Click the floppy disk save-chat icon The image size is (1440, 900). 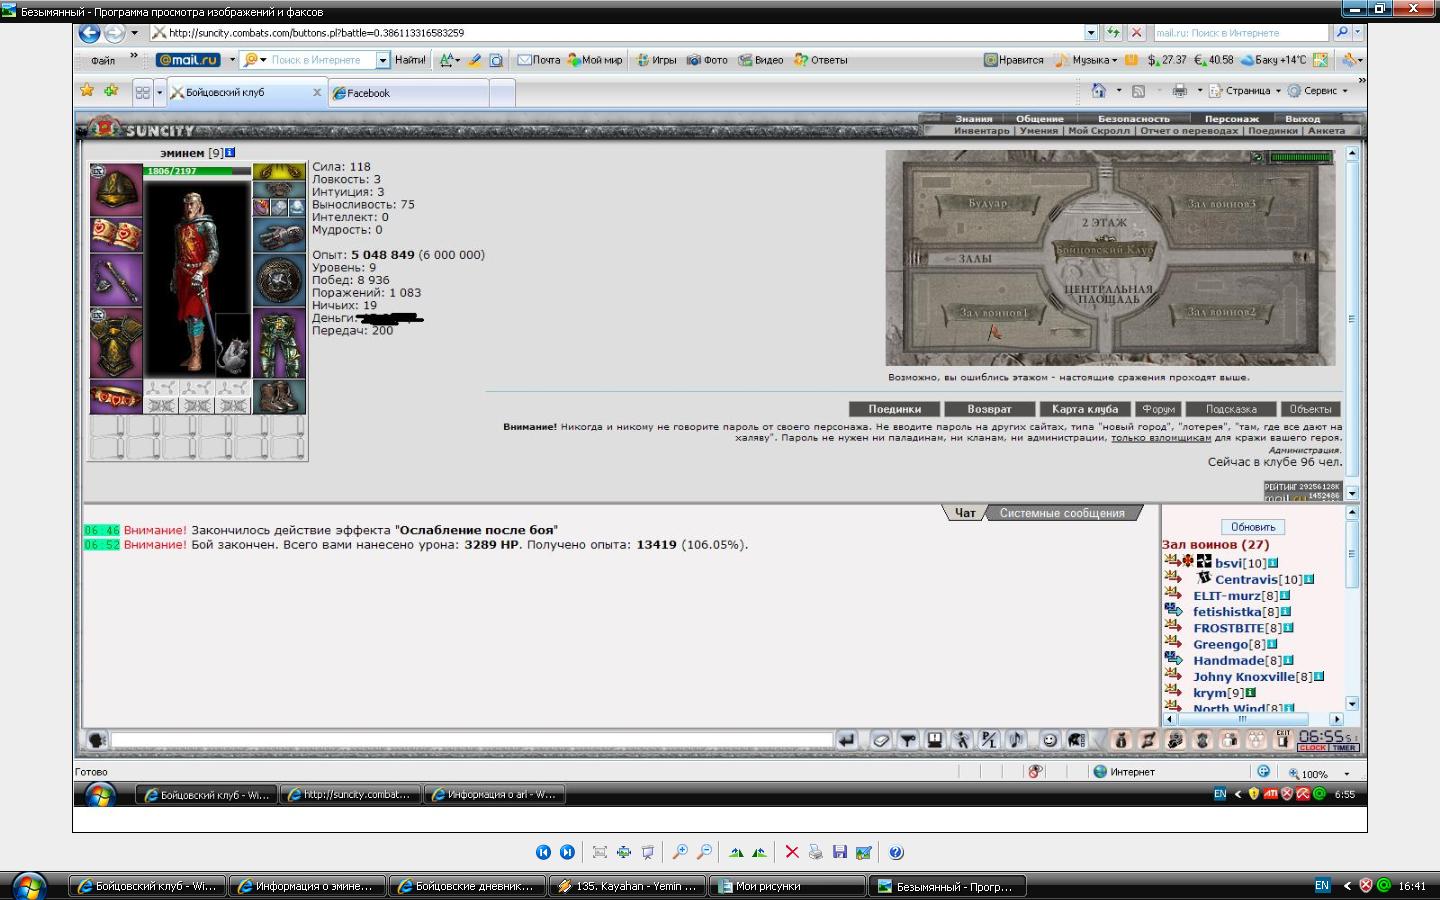click(935, 740)
